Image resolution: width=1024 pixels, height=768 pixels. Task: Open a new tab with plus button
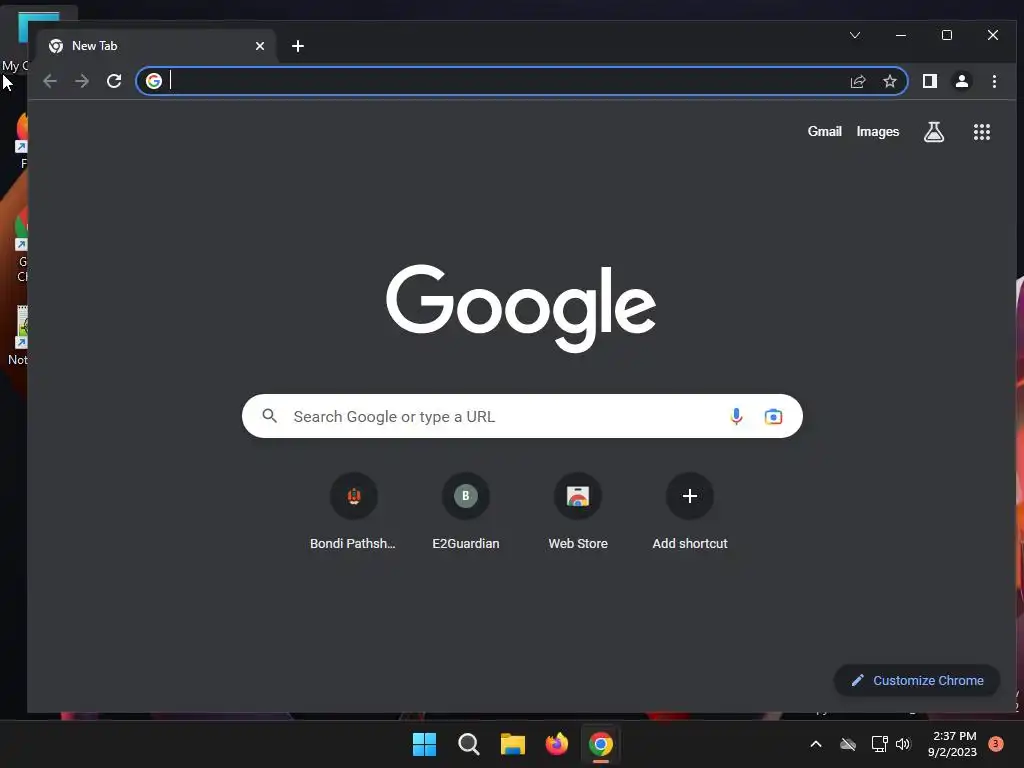tap(298, 46)
